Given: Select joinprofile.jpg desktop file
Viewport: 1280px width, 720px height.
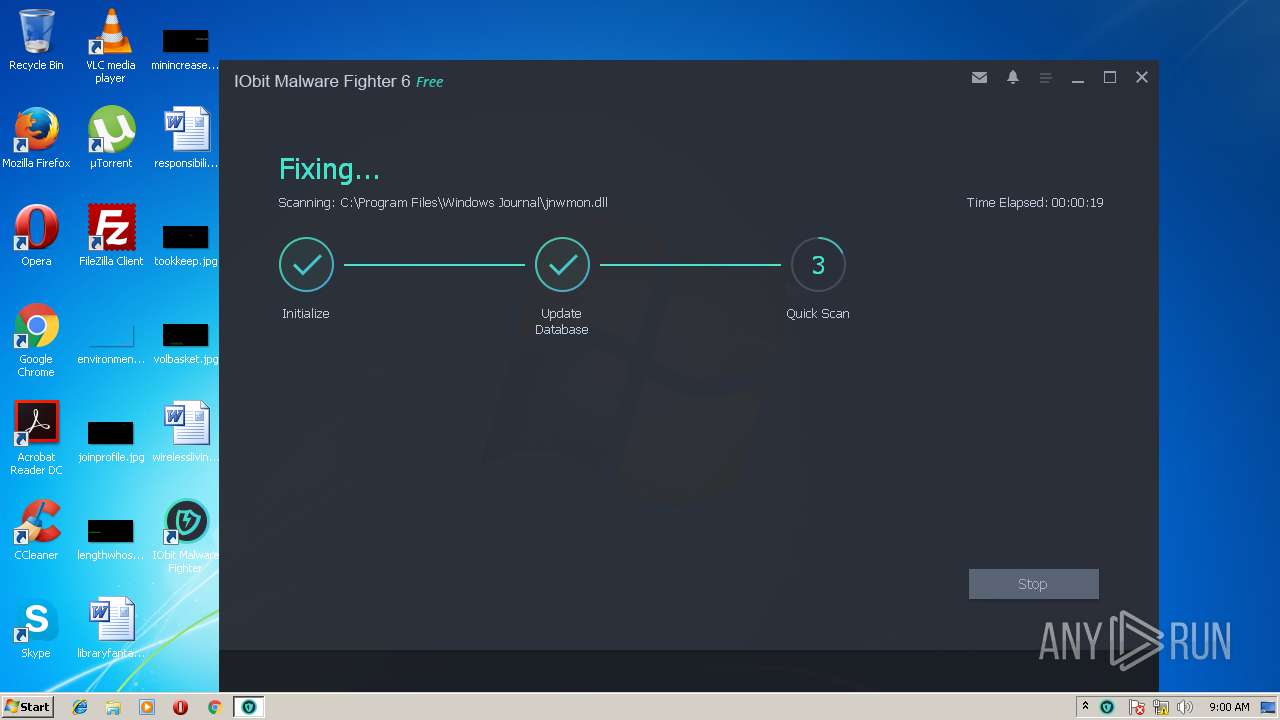Looking at the screenshot, I should tap(110, 442).
